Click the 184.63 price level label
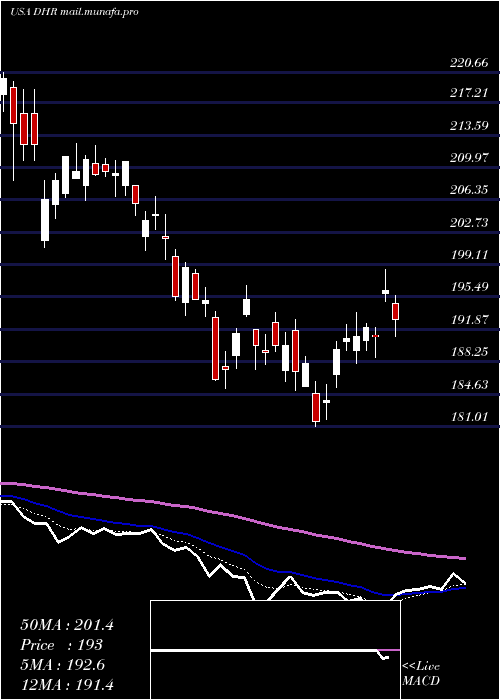This screenshot has width=500, height=700. coord(469,384)
